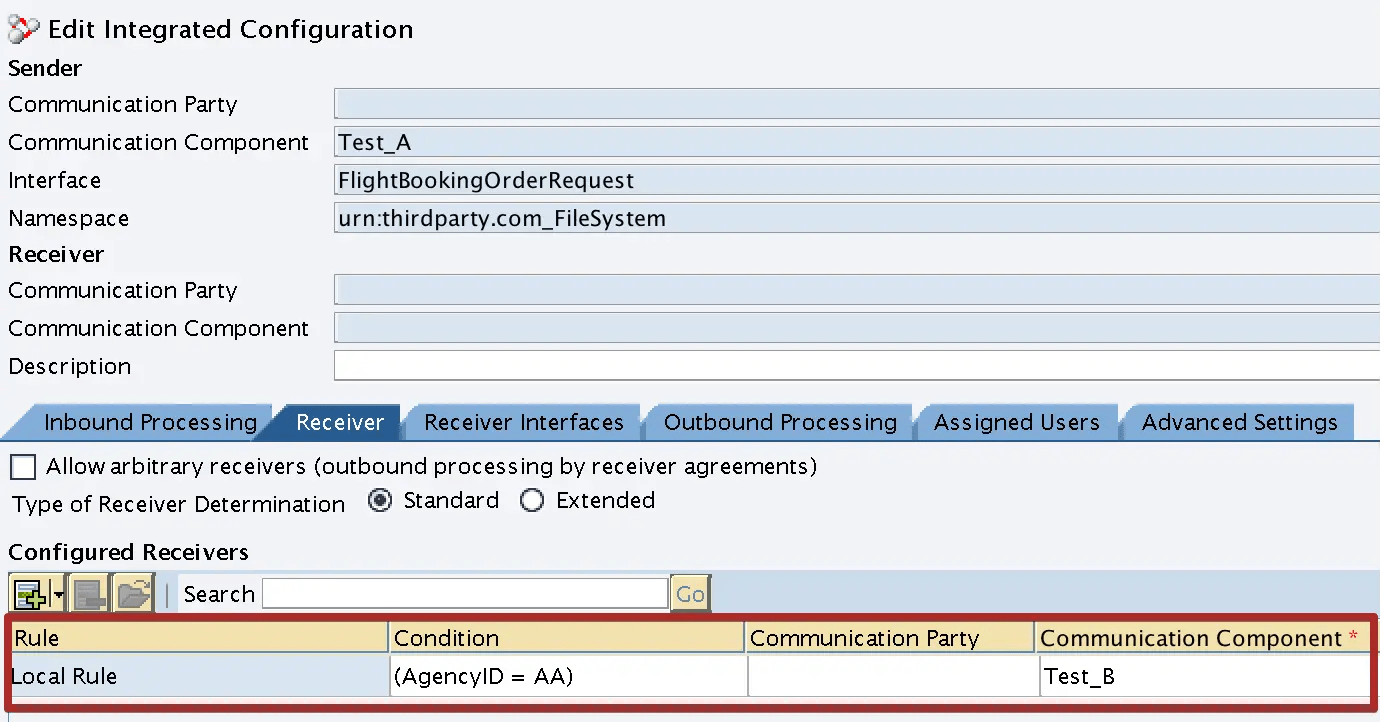Select the Standard receiver determination radio button
Image resolution: width=1383 pixels, height=722 pixels.
tap(380, 500)
